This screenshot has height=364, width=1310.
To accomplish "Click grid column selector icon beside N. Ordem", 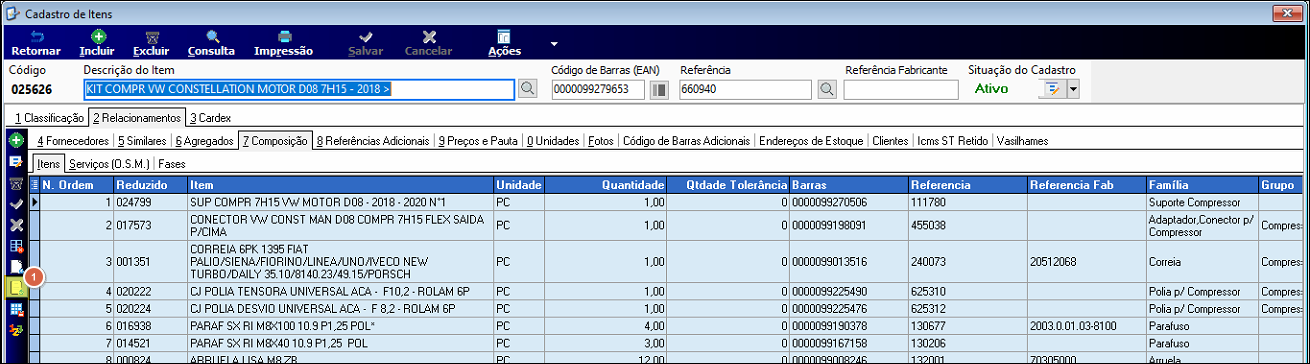I will (36, 185).
